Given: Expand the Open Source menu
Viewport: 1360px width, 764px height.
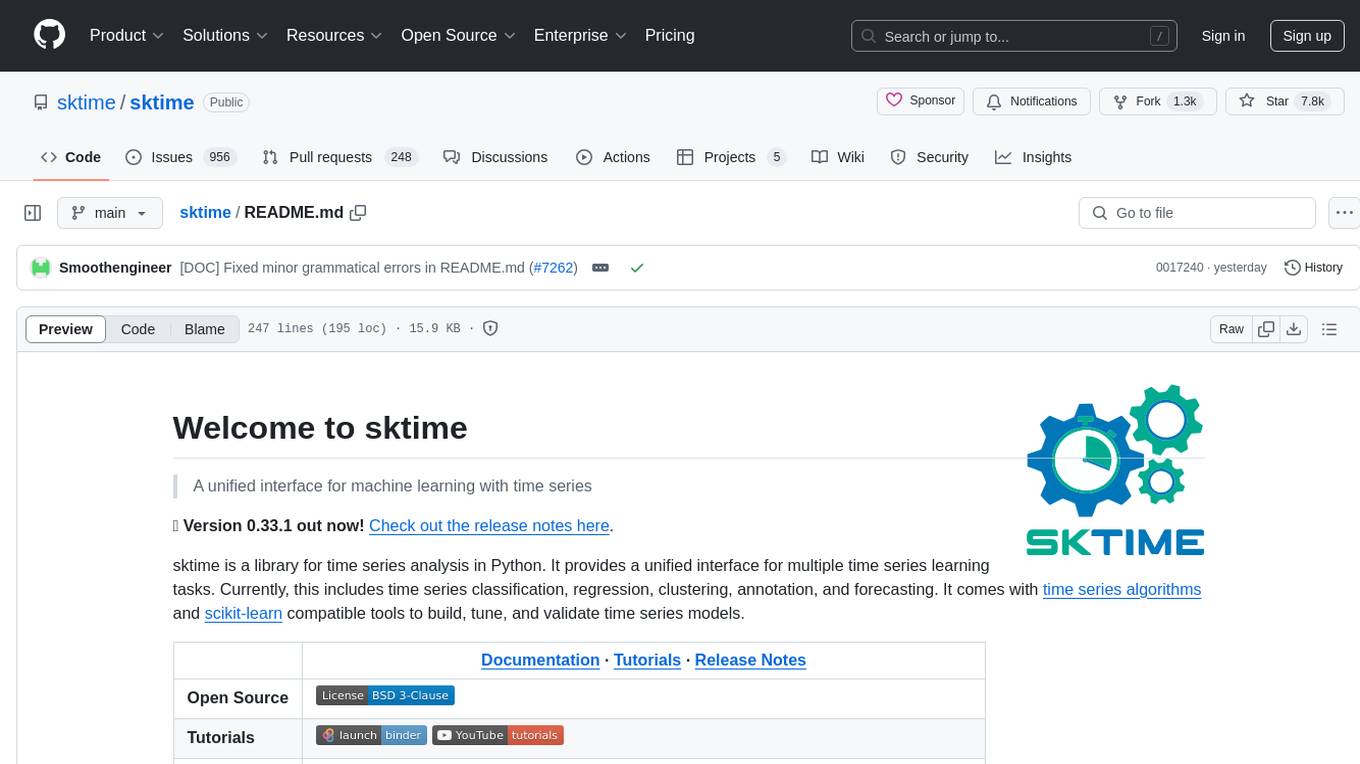Looking at the screenshot, I should 458,35.
